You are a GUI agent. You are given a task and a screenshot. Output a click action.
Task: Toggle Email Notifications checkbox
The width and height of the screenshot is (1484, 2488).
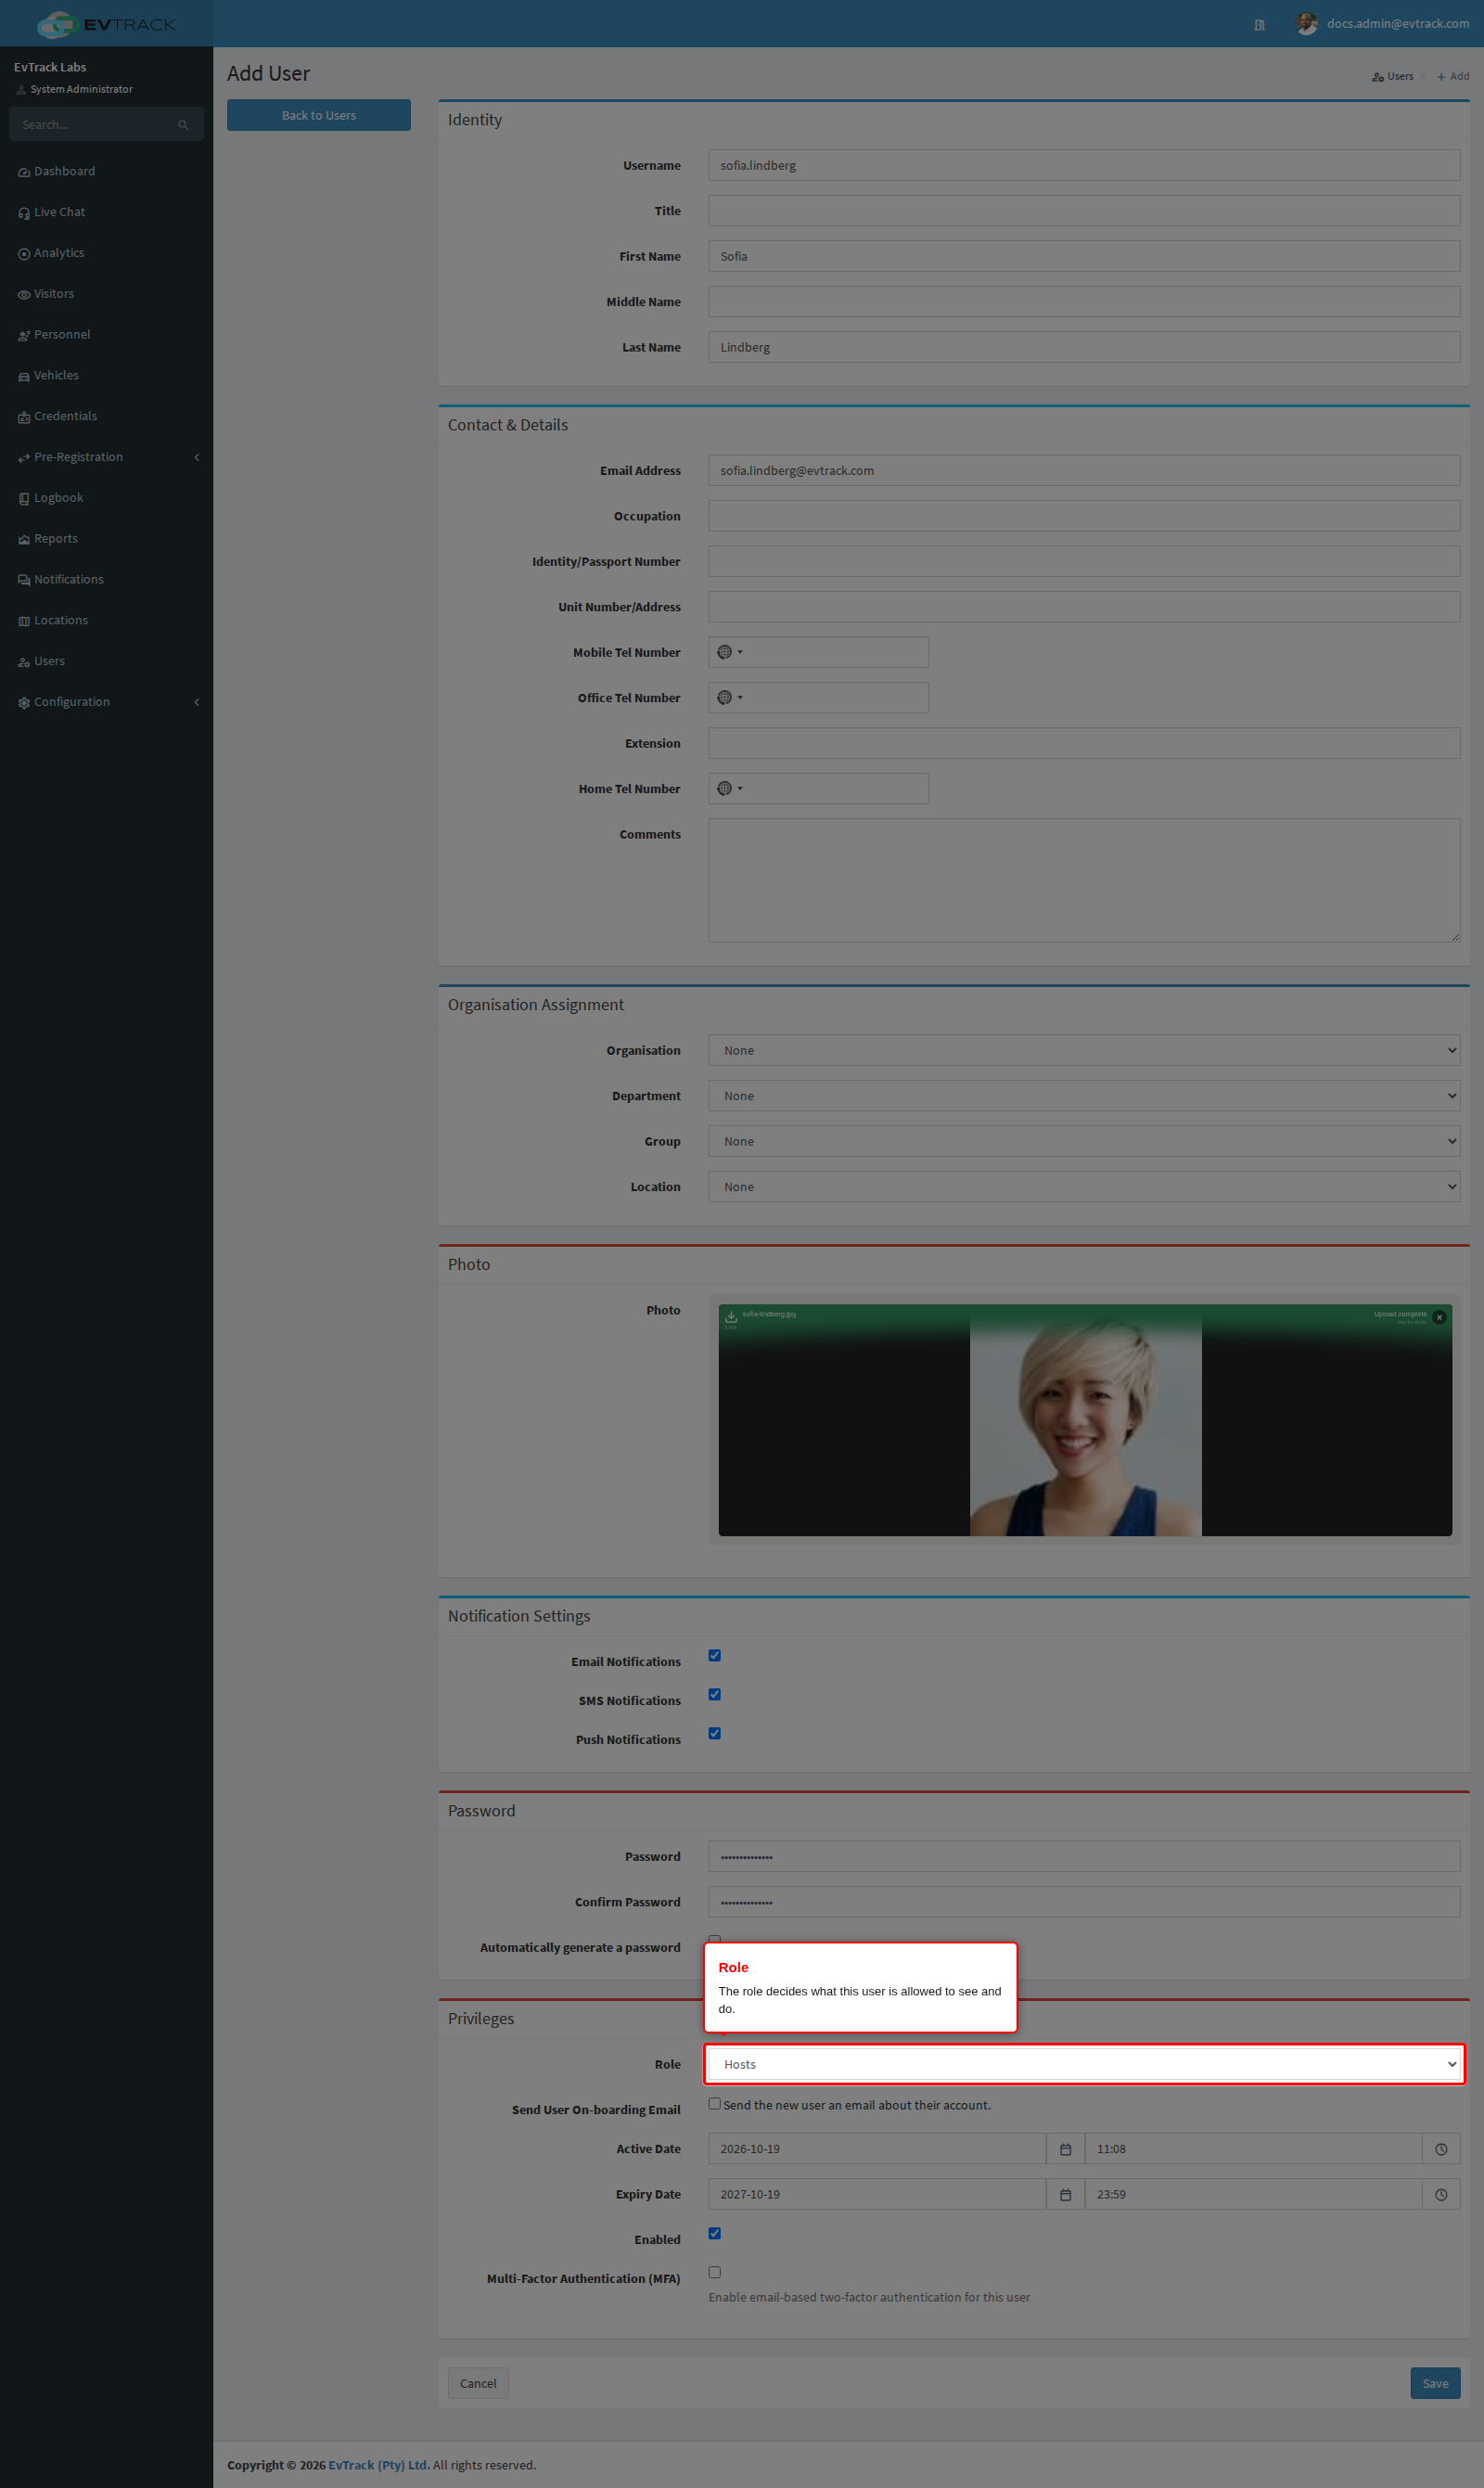point(715,1656)
